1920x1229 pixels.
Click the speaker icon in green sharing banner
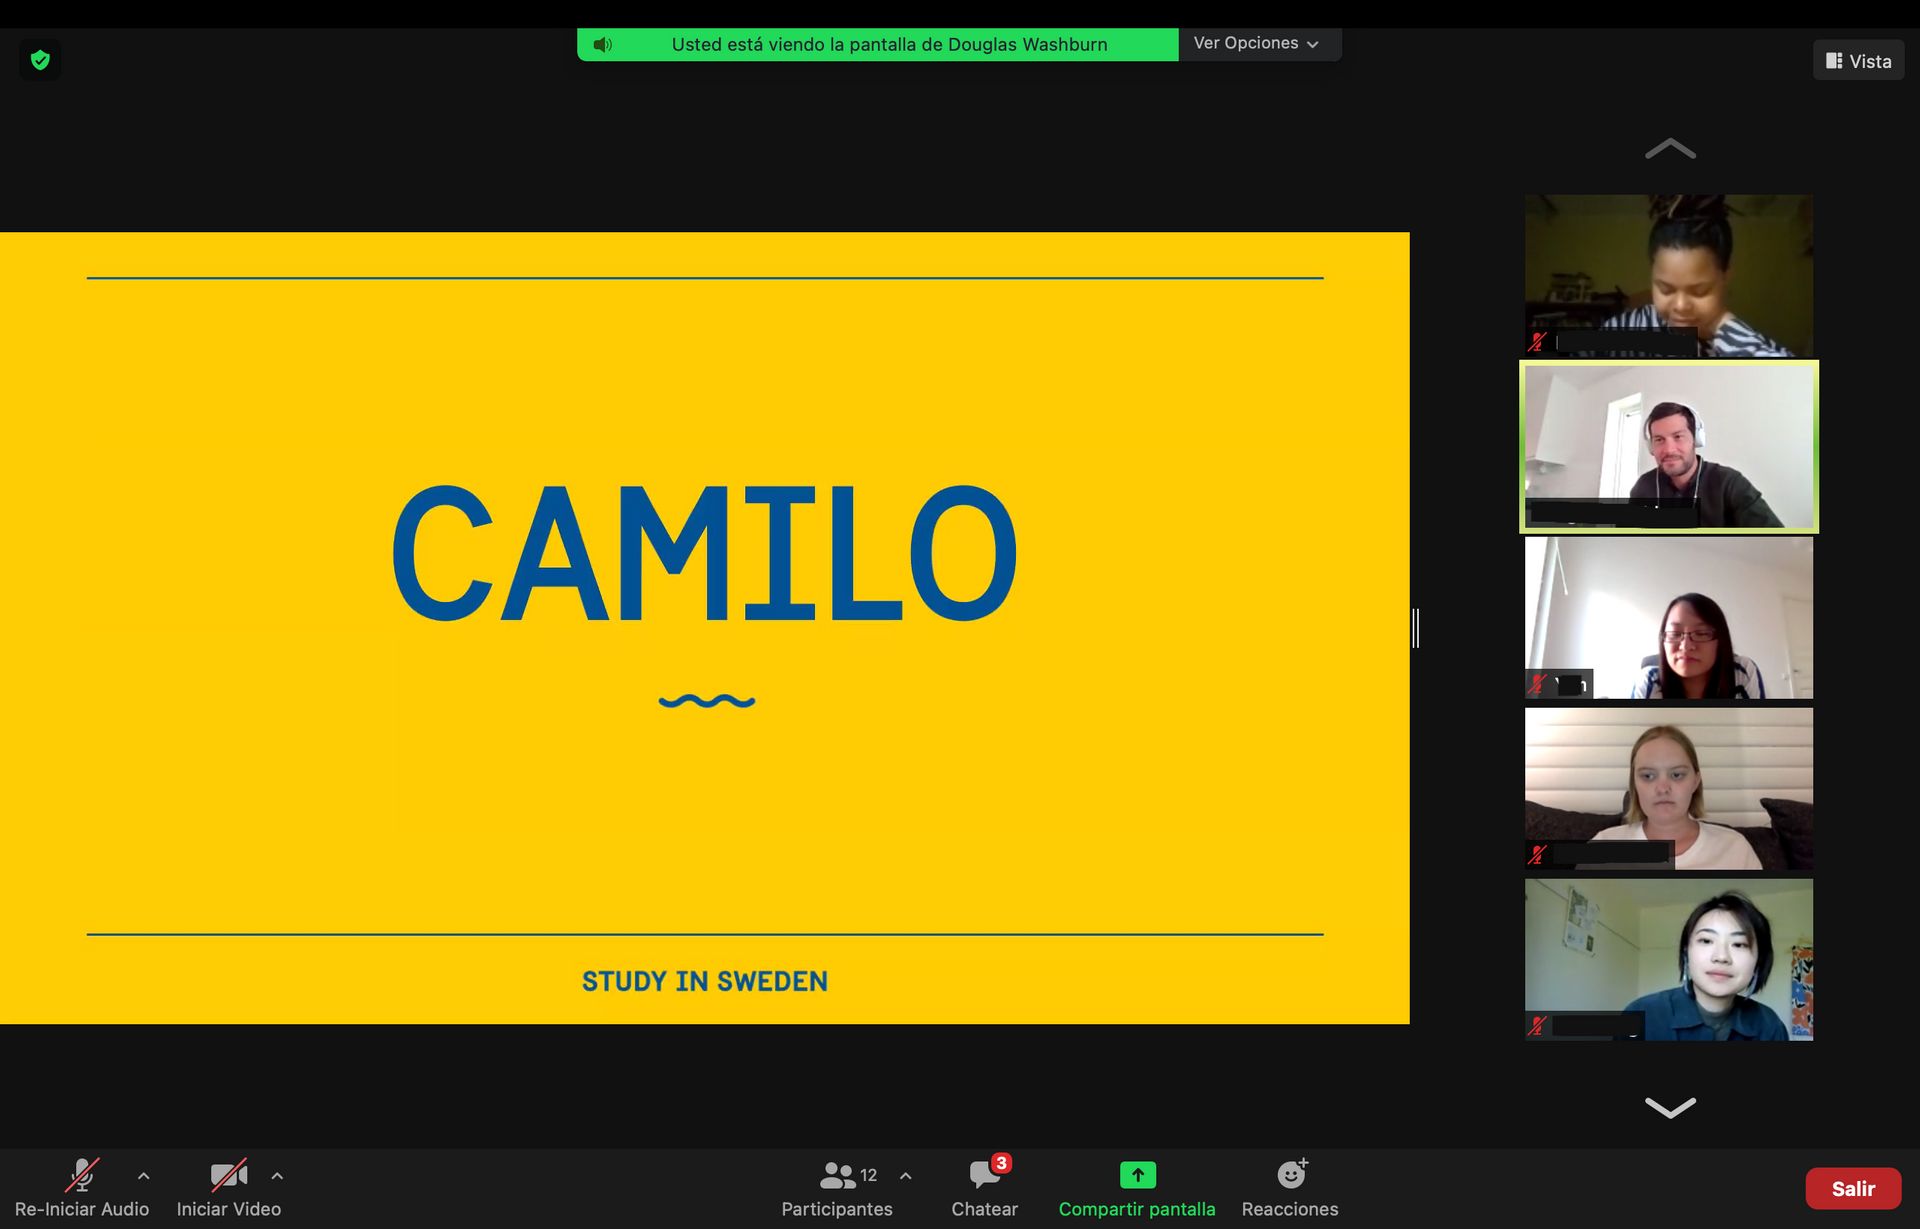click(x=602, y=45)
